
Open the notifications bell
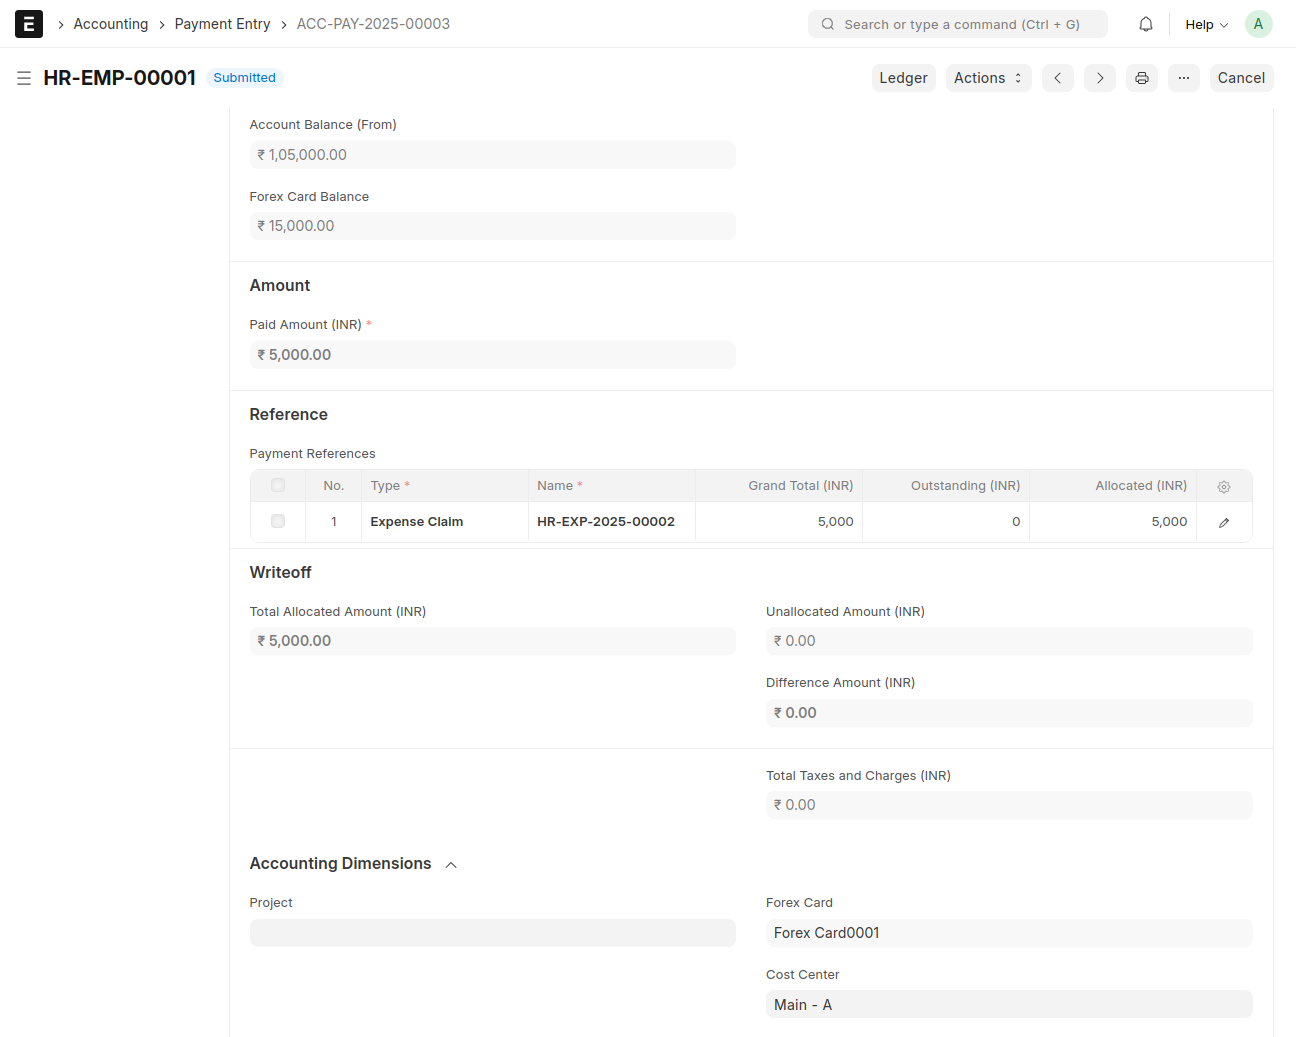click(x=1146, y=24)
